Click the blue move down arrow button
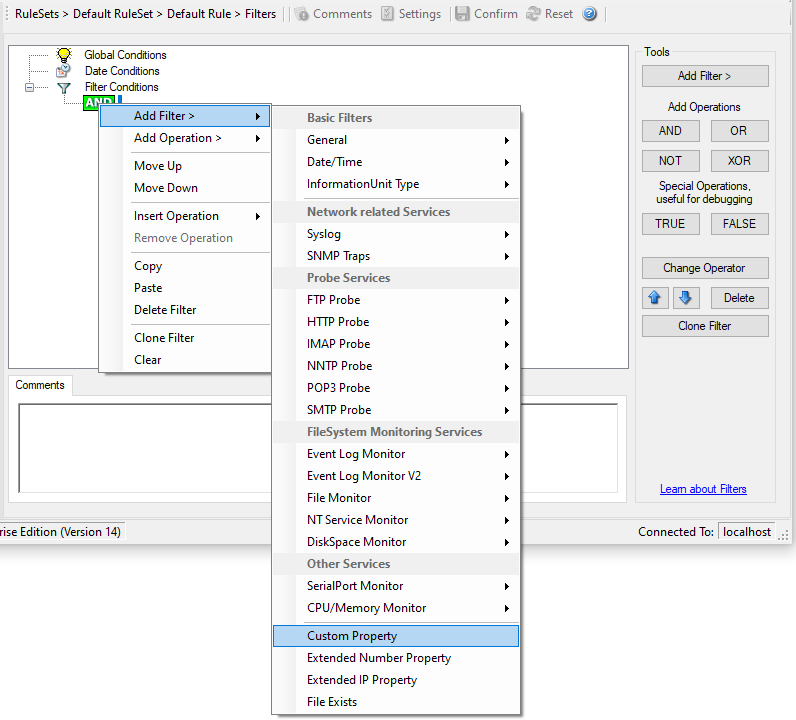This screenshot has height=720, width=796. tap(685, 298)
